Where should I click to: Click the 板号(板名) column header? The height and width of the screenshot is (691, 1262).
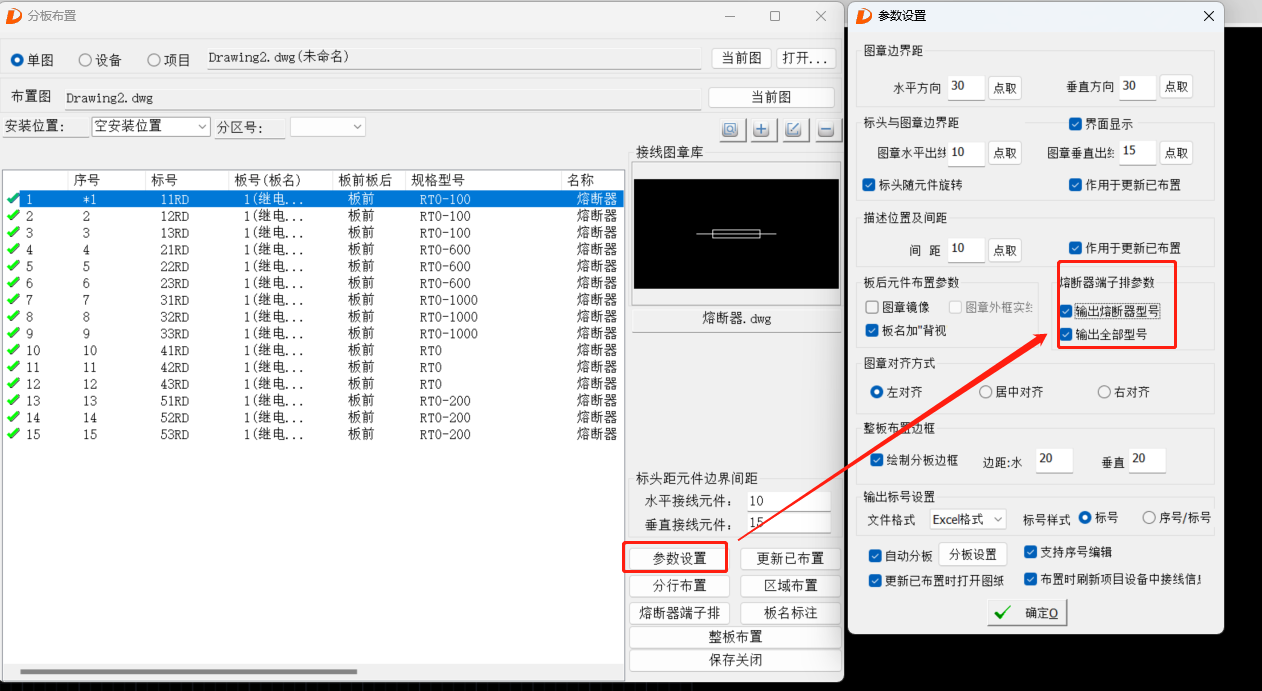pos(280,180)
